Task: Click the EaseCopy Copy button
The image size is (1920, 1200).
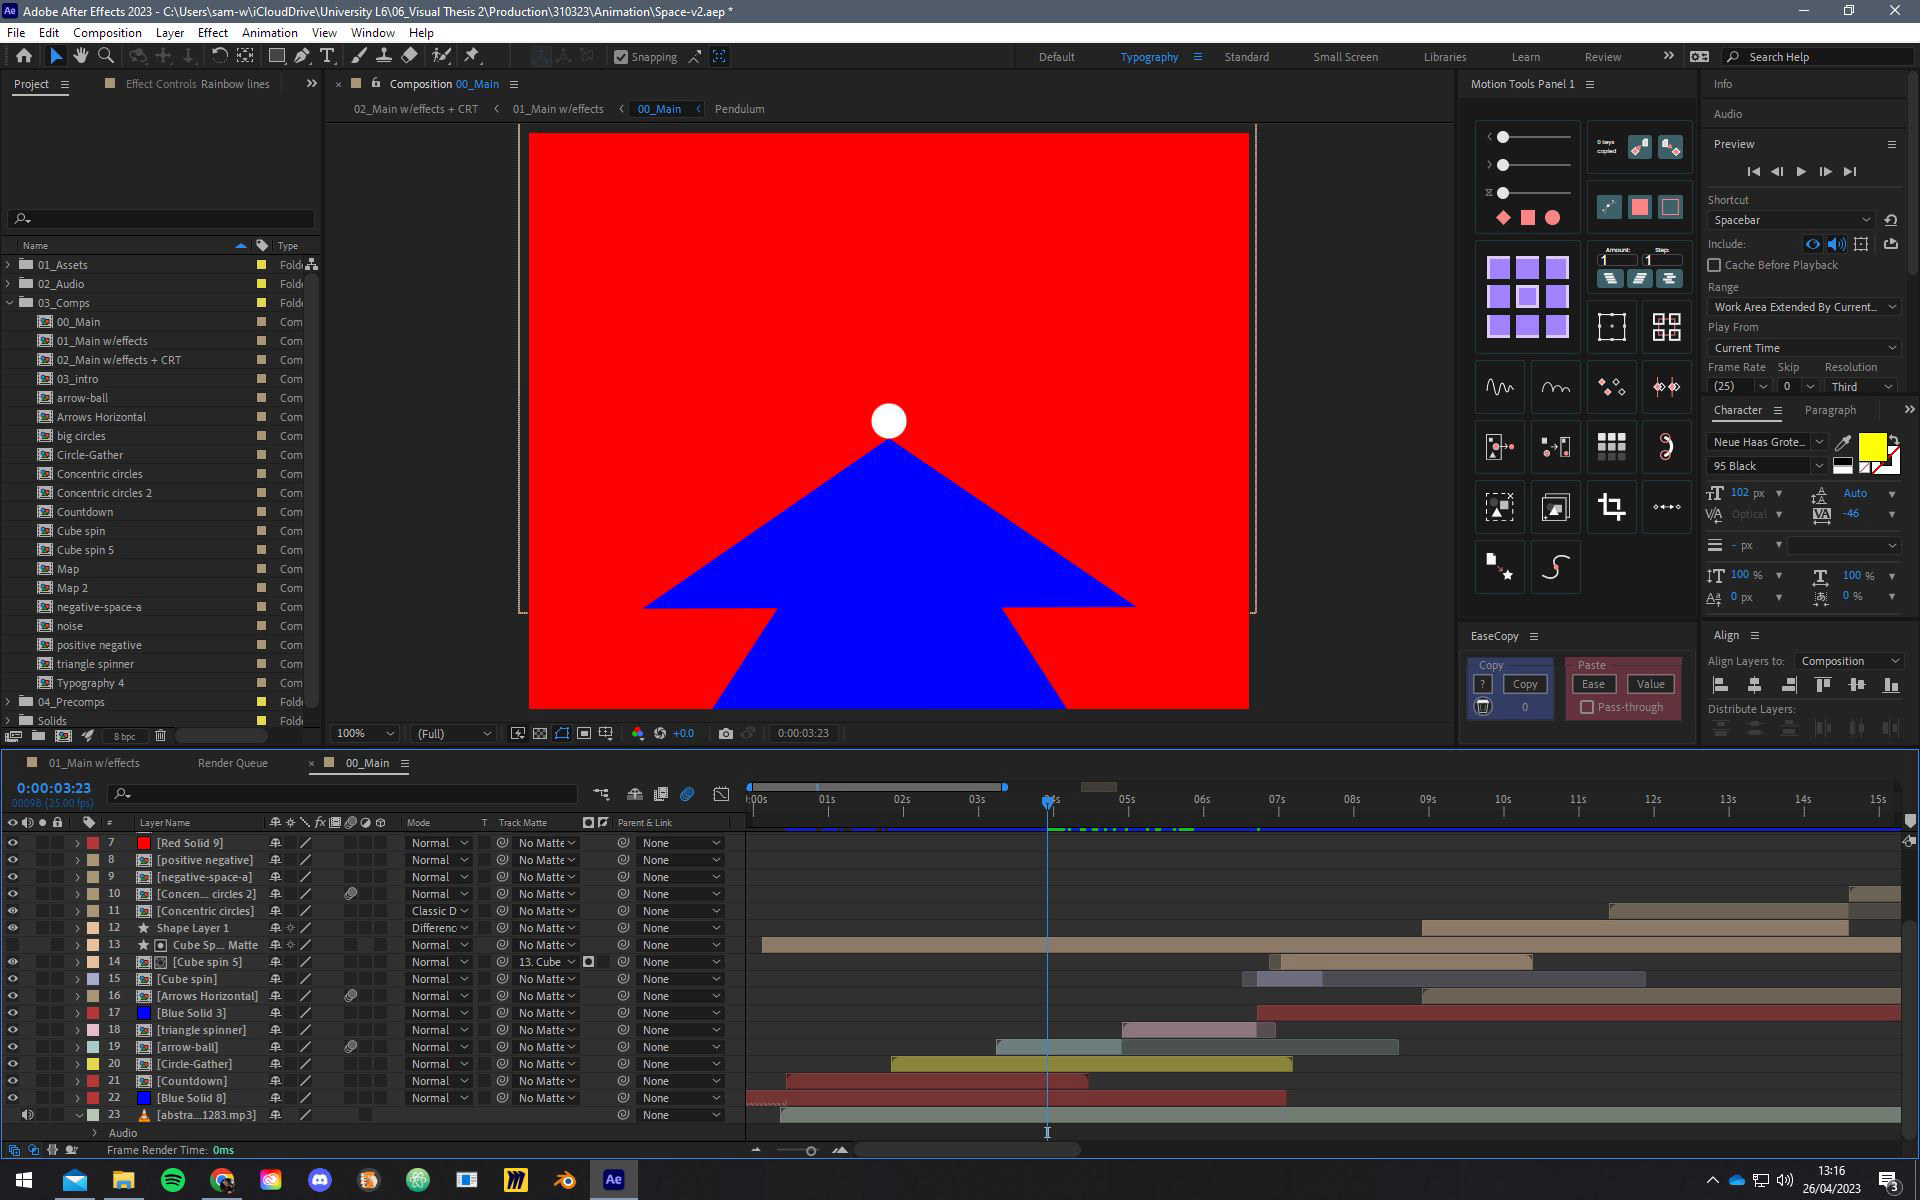Action: (1524, 684)
